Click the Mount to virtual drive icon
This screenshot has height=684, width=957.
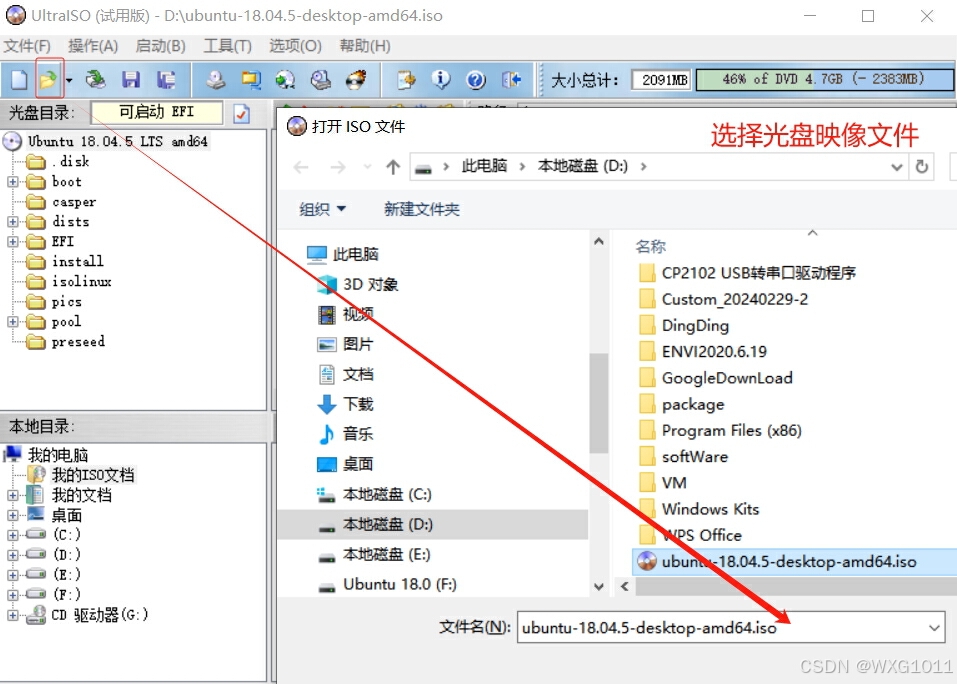coord(320,79)
